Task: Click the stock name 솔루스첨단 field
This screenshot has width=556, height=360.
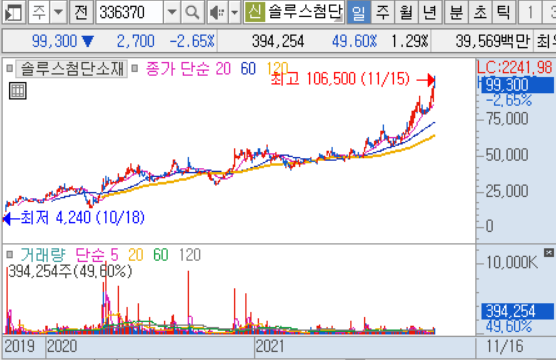Action: click(x=305, y=12)
